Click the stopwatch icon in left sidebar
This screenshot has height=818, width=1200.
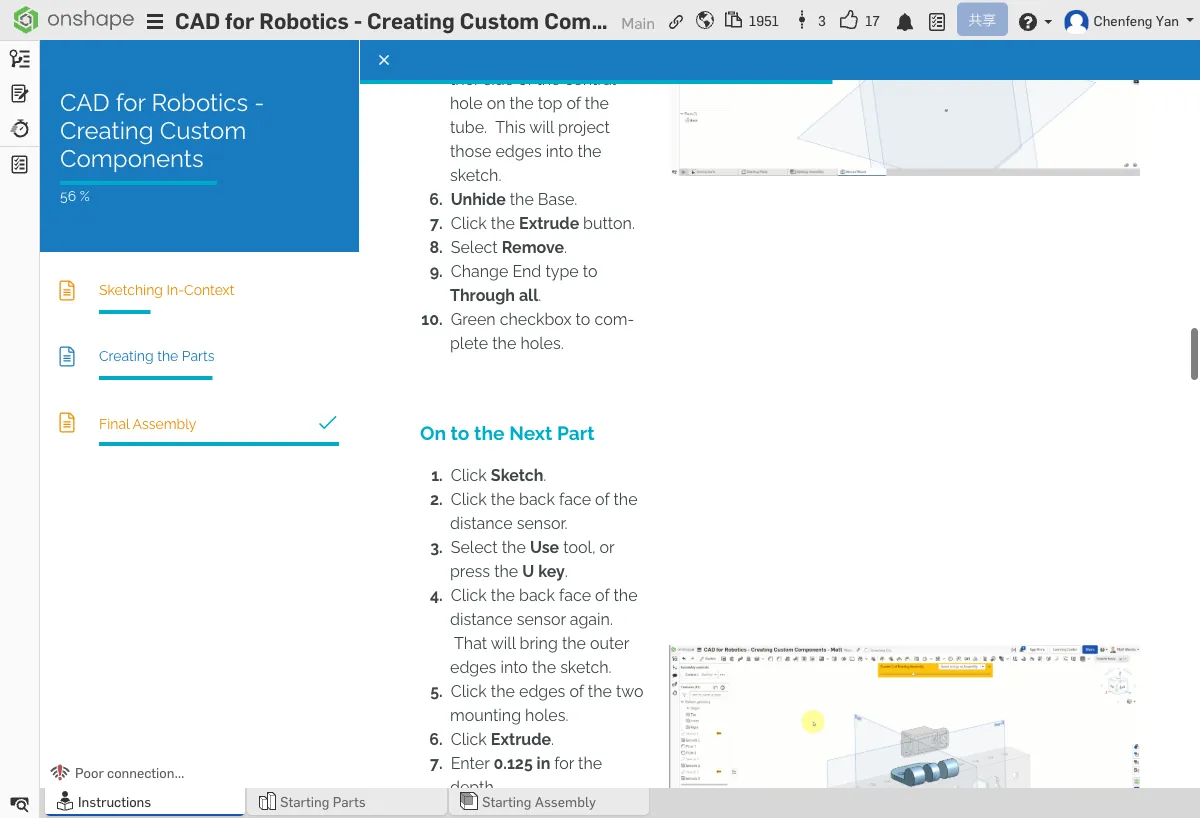pyautogui.click(x=19, y=129)
